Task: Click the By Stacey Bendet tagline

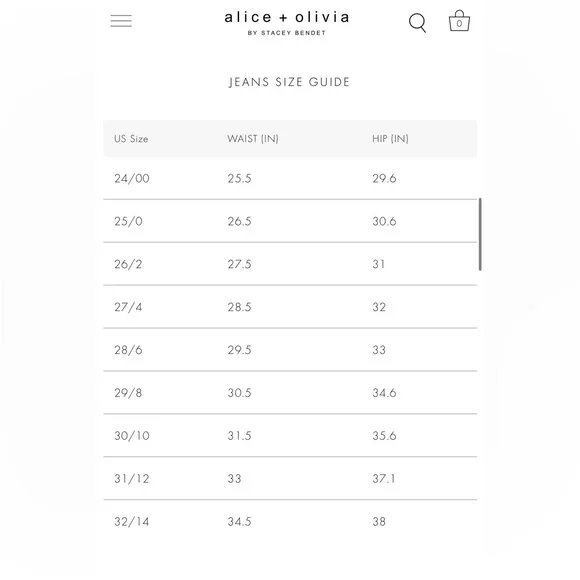Action: pyautogui.click(x=287, y=33)
